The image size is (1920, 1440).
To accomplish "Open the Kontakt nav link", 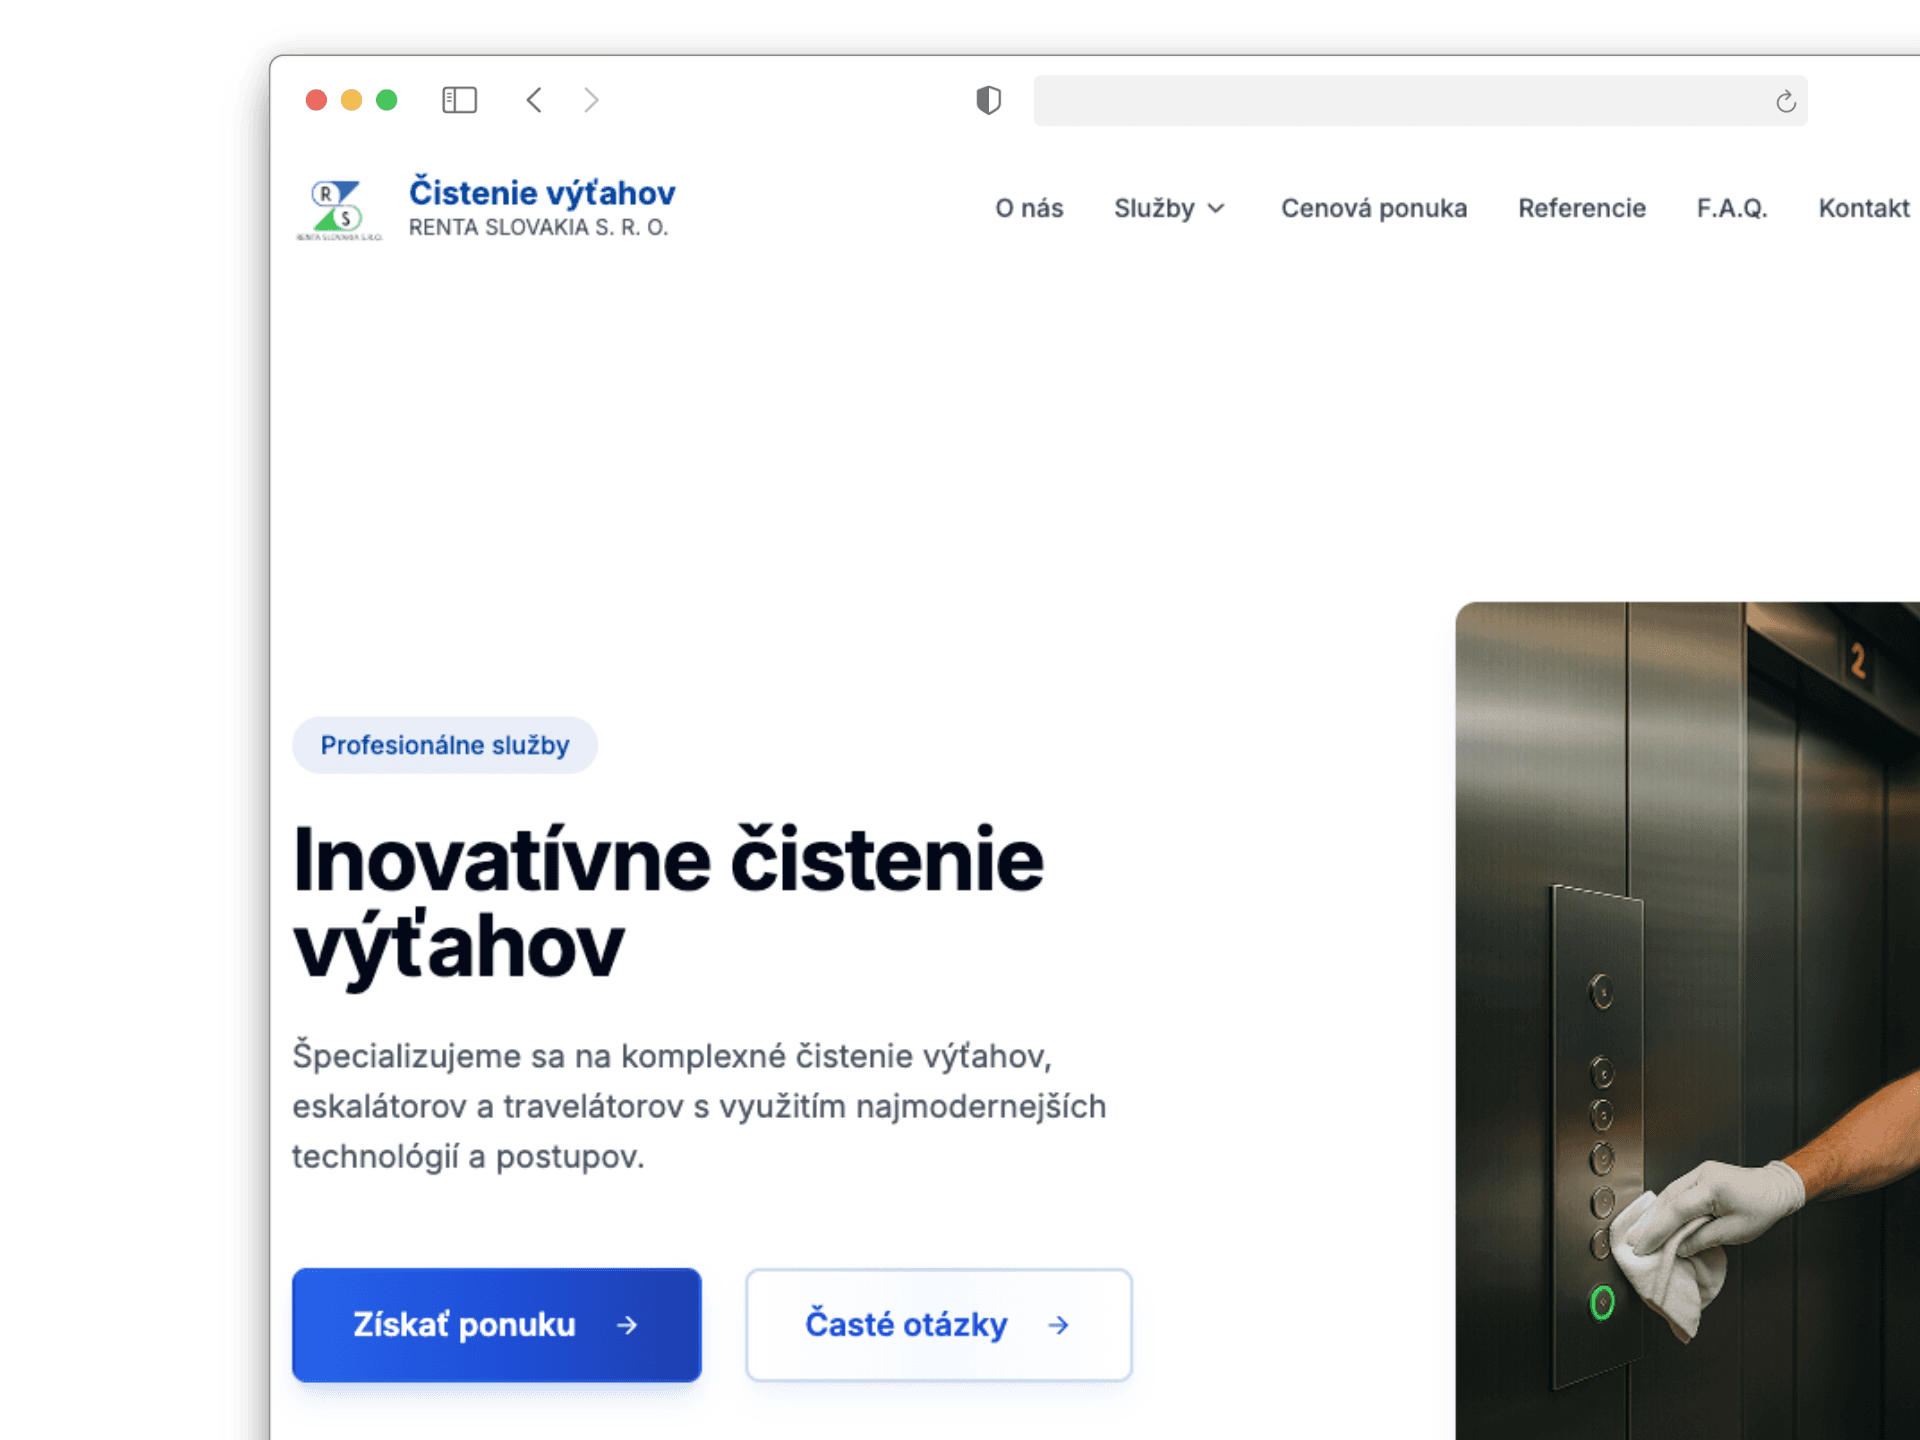I will pyautogui.click(x=1863, y=208).
